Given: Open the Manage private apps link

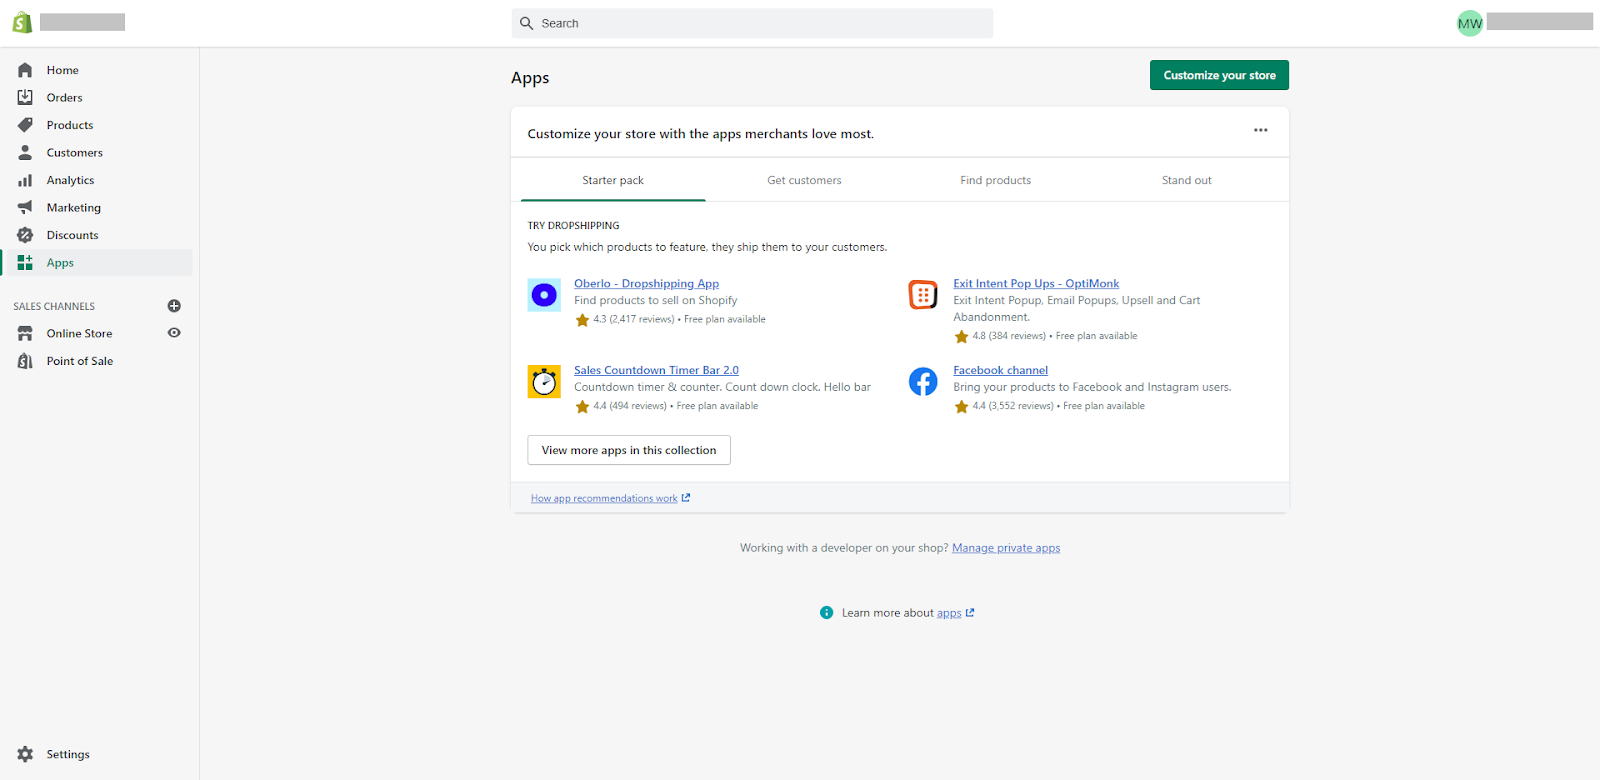Looking at the screenshot, I should [x=1006, y=548].
